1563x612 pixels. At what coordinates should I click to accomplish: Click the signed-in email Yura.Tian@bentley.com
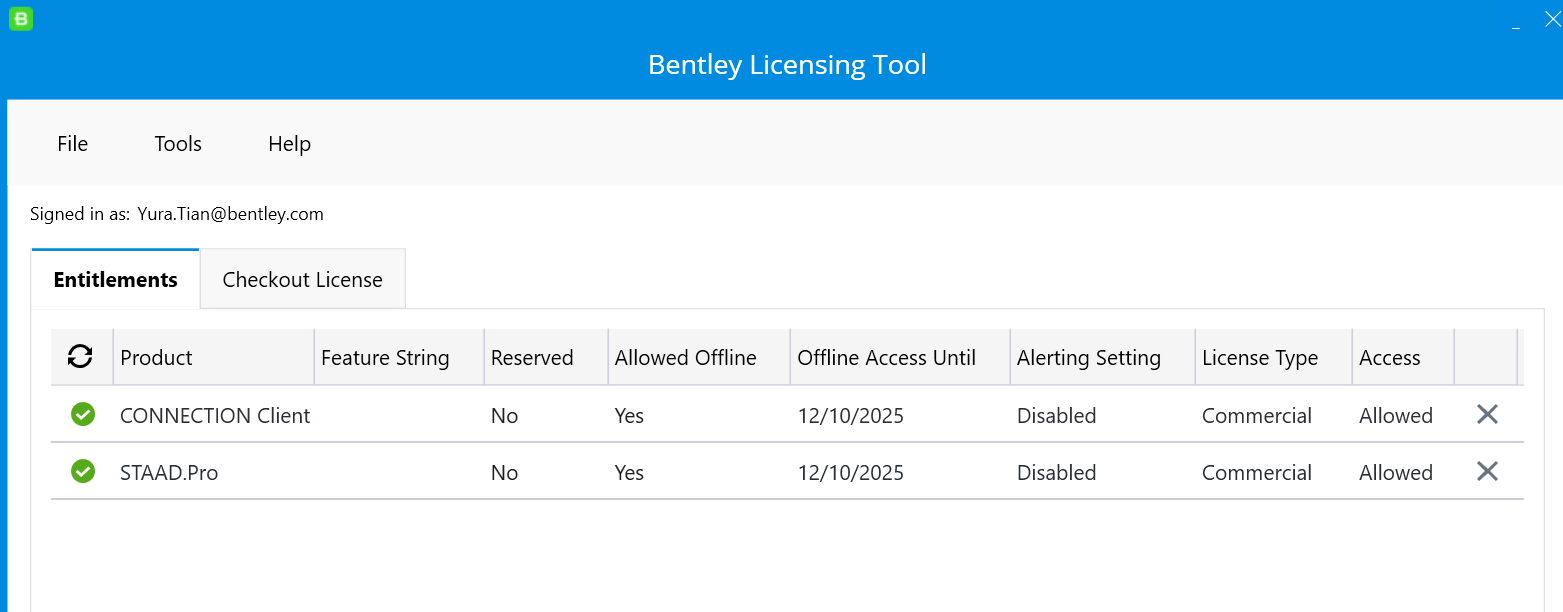(x=230, y=214)
